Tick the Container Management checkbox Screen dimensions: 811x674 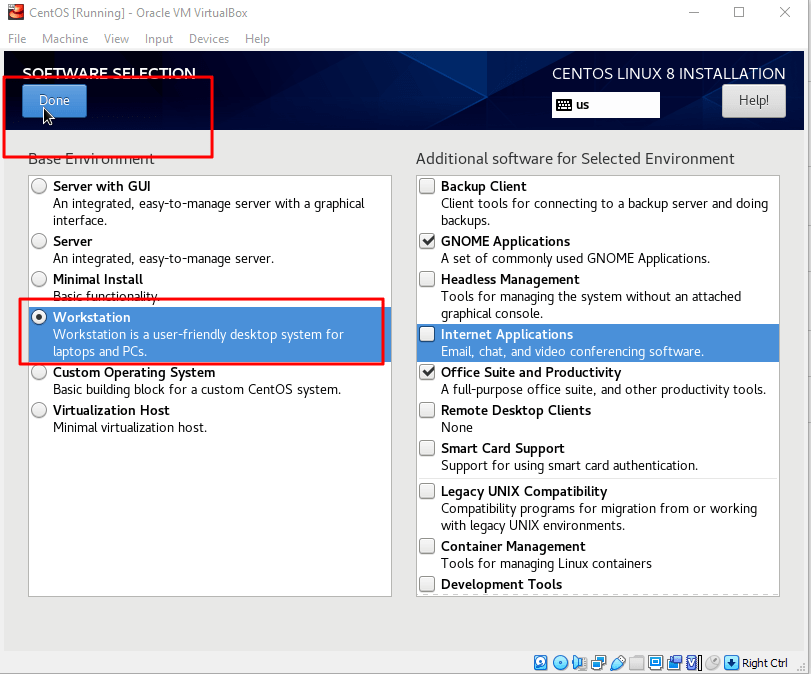427,546
